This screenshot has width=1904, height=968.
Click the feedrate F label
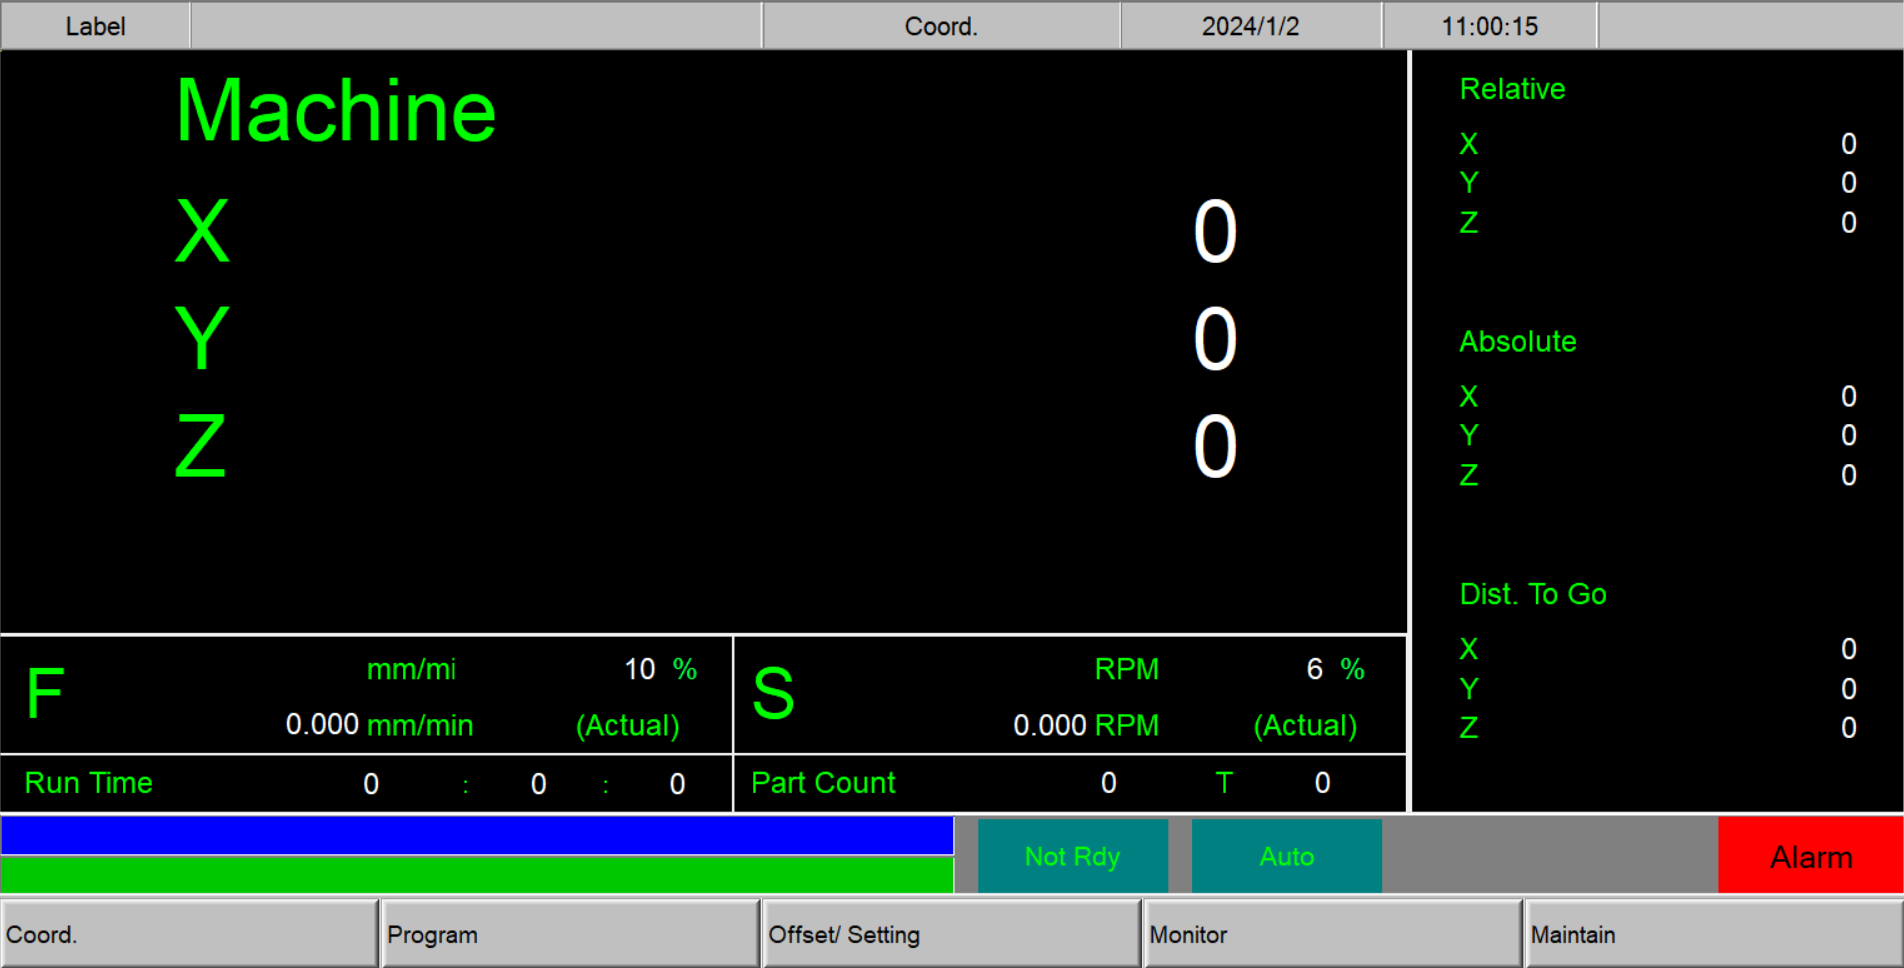tap(45, 693)
